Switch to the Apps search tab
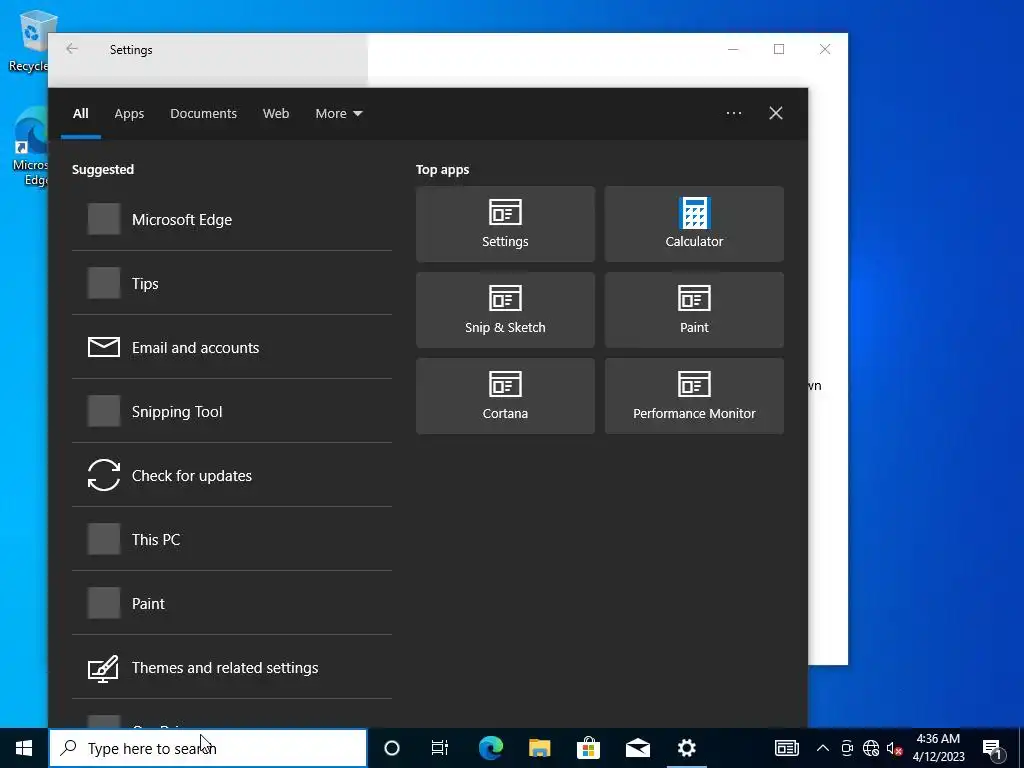1024x768 pixels. (129, 114)
